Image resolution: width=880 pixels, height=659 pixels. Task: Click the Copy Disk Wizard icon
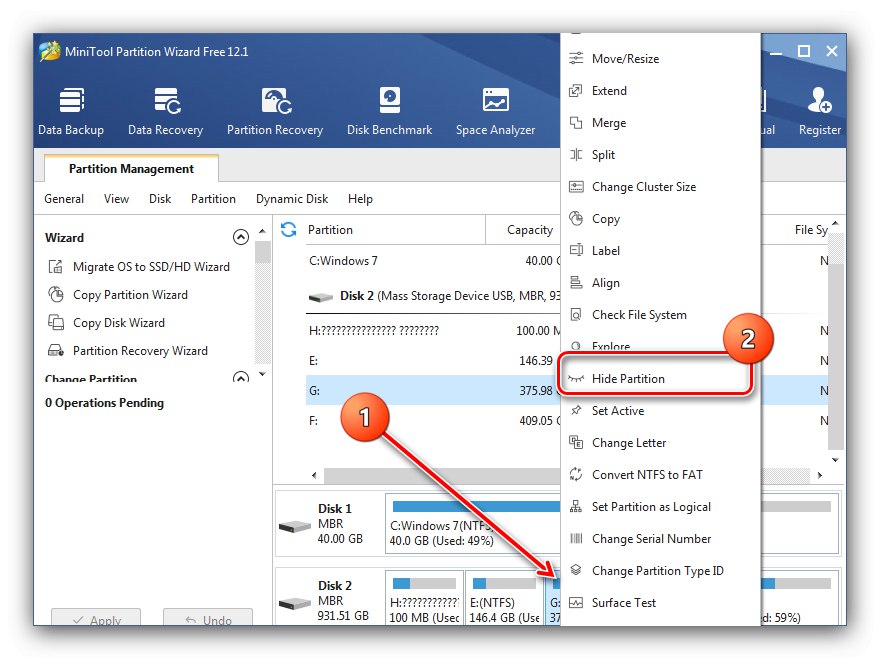pos(56,323)
